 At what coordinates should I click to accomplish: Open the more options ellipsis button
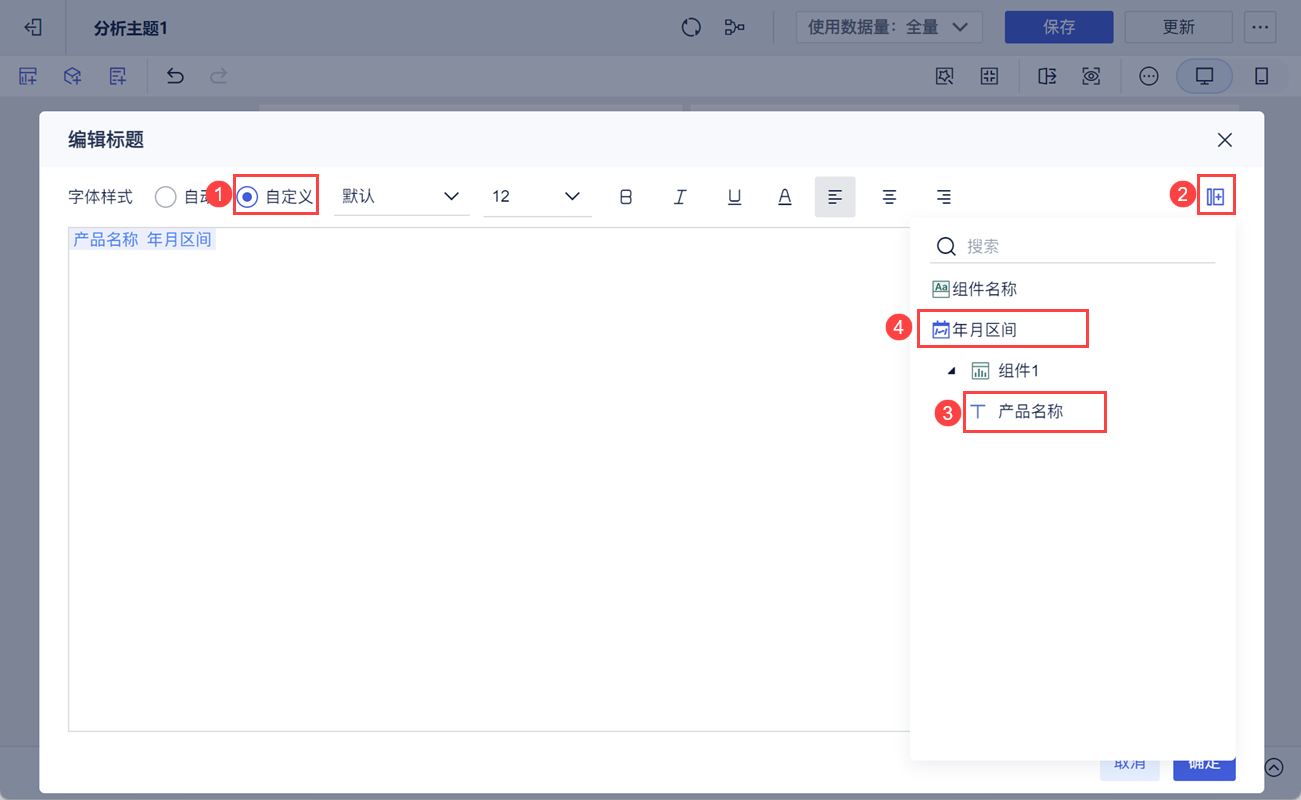pyautogui.click(x=1260, y=27)
